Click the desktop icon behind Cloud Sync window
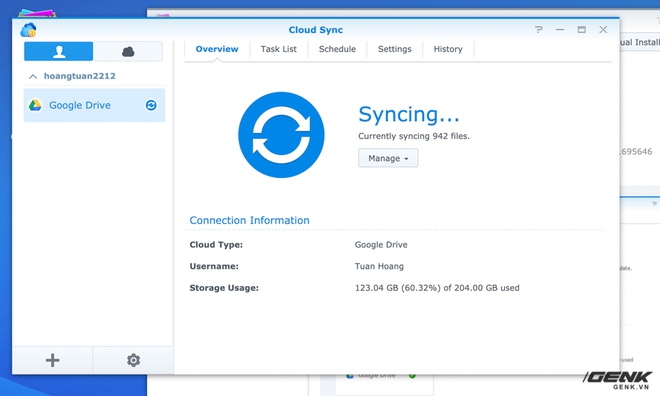The image size is (660, 396). pyautogui.click(x=37, y=13)
